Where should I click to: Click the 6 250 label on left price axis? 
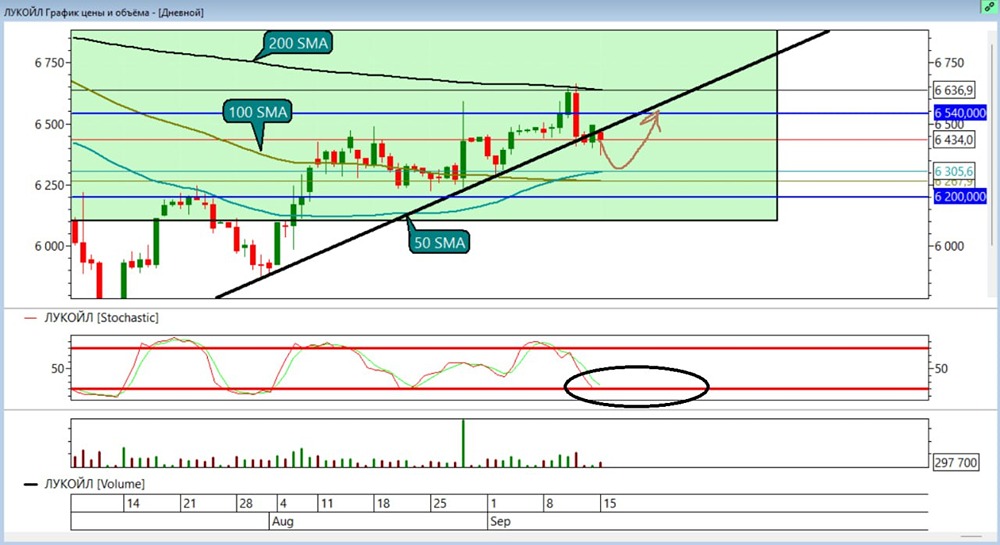49,185
